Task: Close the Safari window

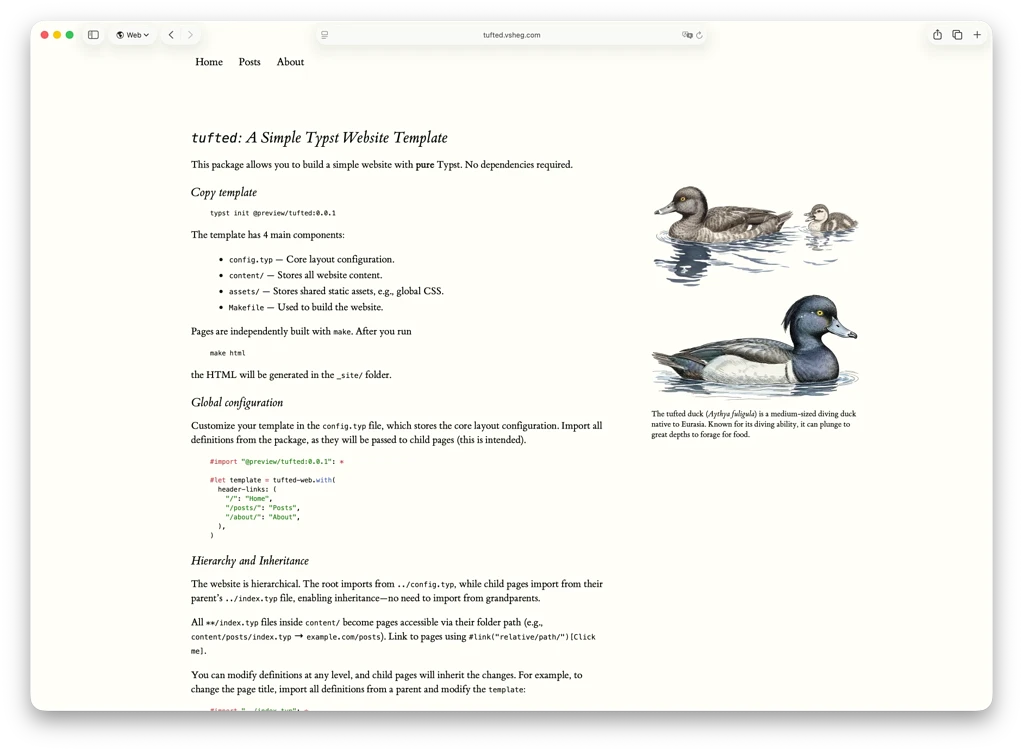Action: pyautogui.click(x=44, y=35)
